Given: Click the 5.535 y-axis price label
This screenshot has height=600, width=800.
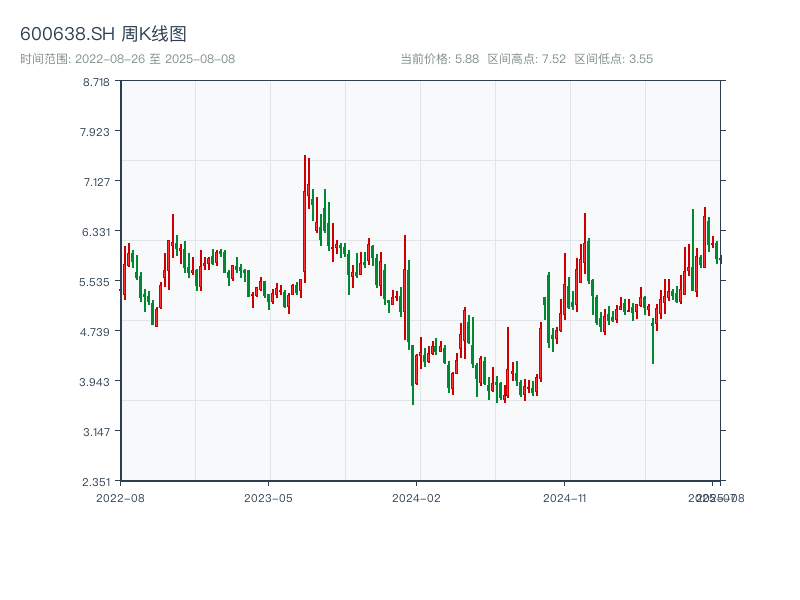Looking at the screenshot, I should 97,281.
